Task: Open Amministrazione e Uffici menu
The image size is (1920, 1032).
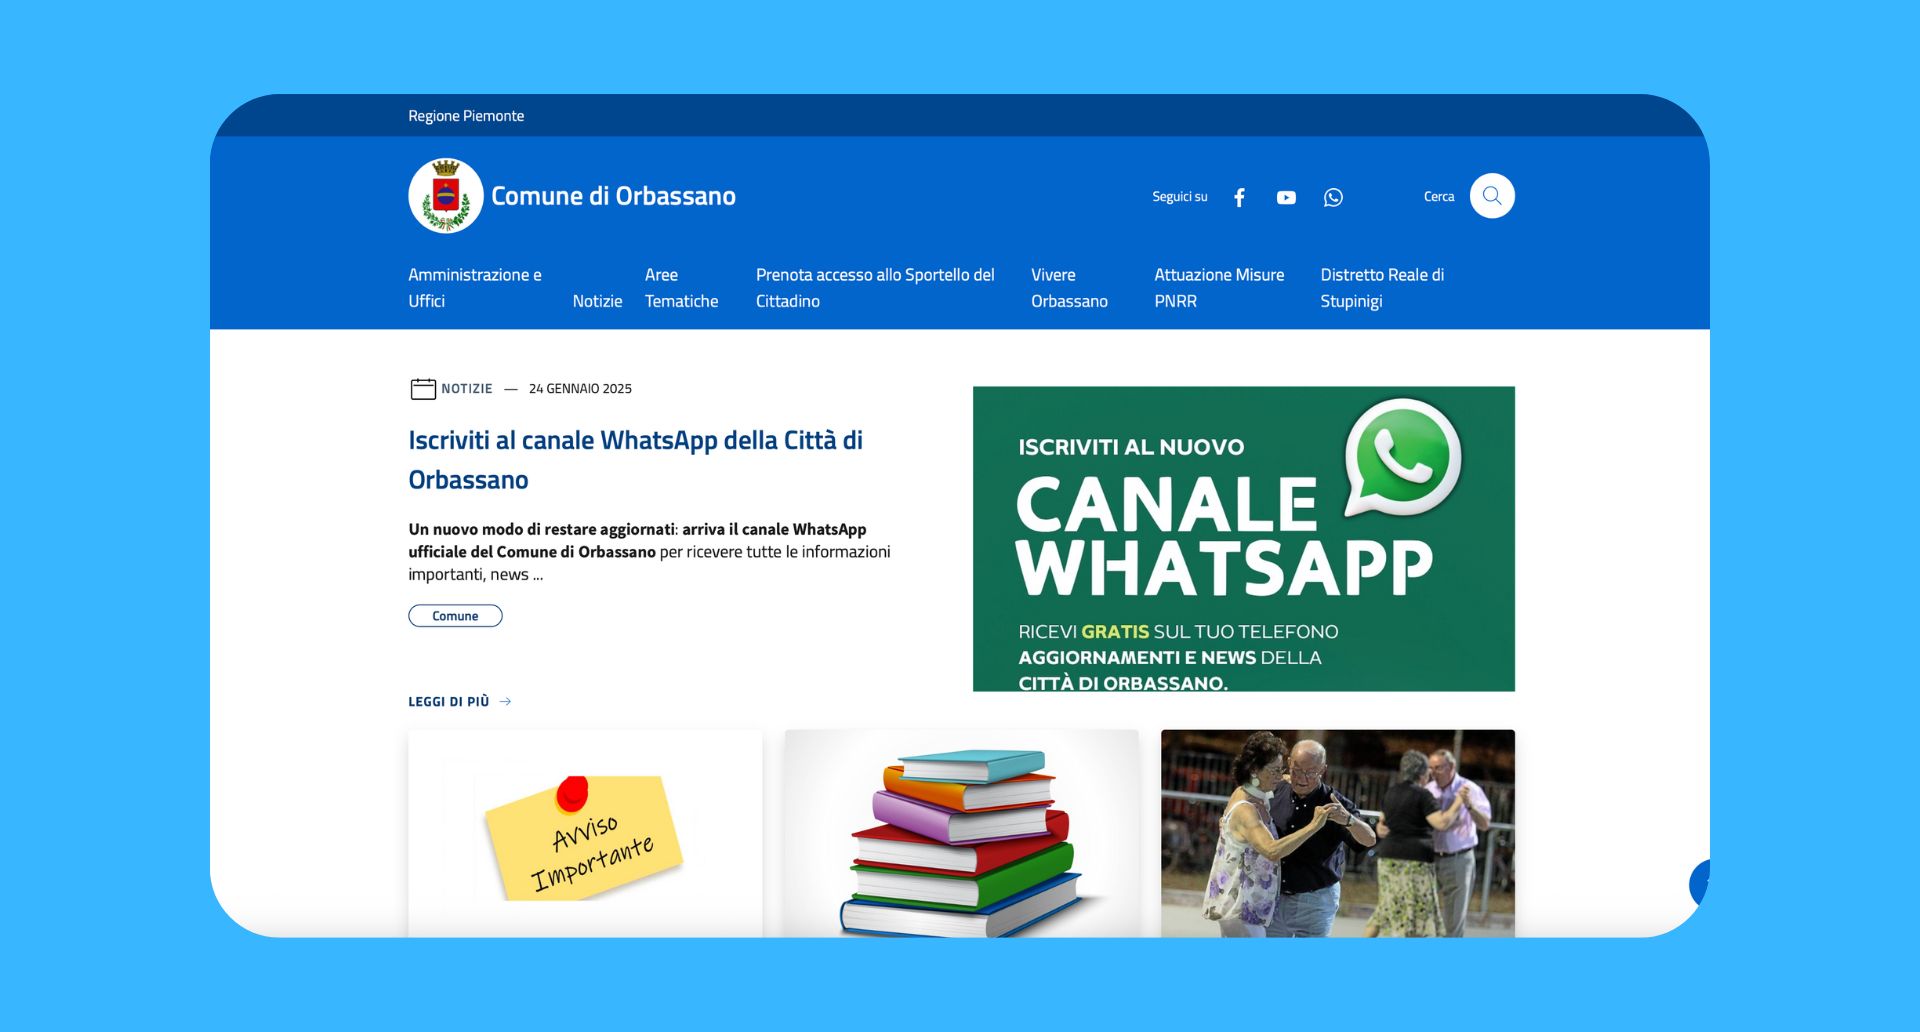Action: click(475, 288)
